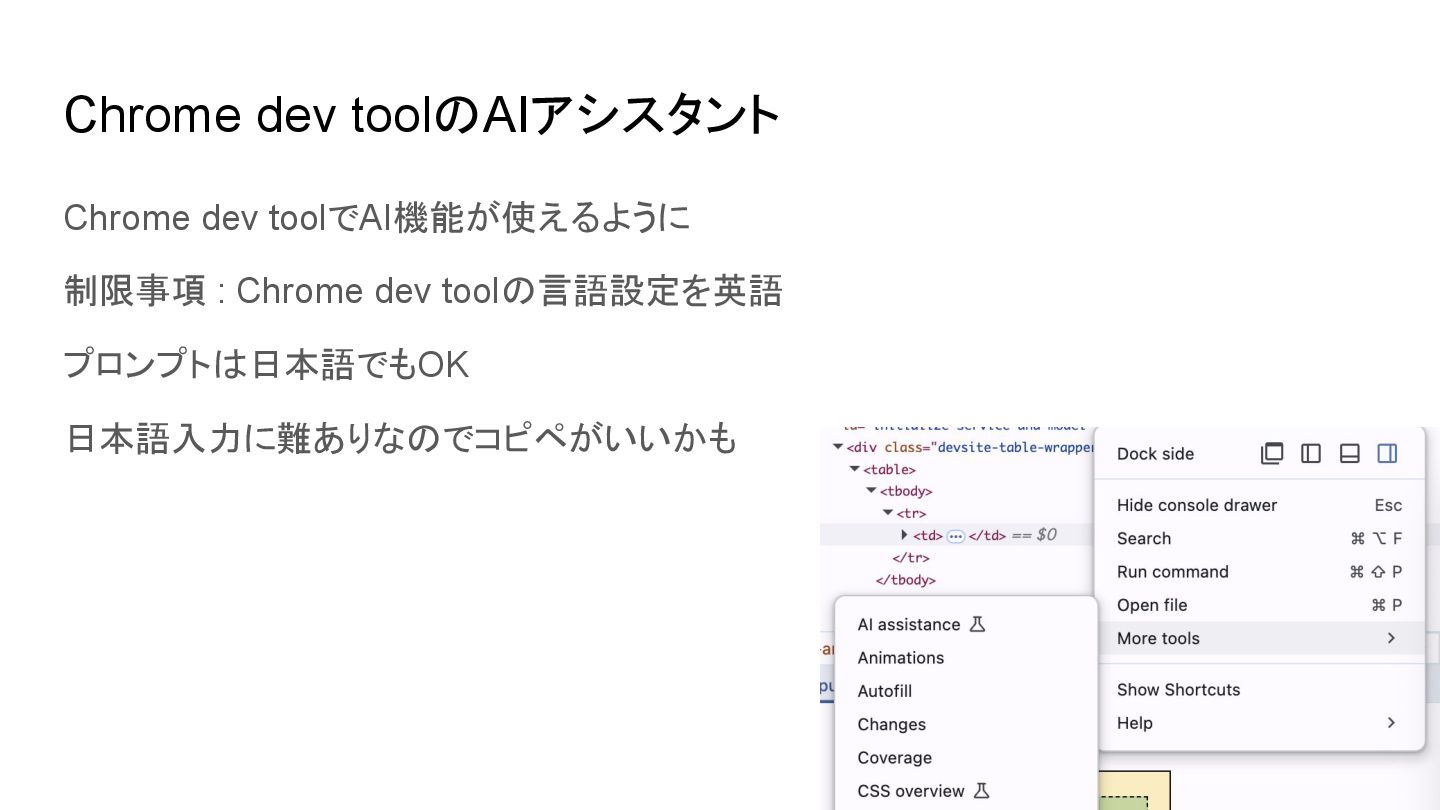Select CSS overview from More tools

coord(966,791)
